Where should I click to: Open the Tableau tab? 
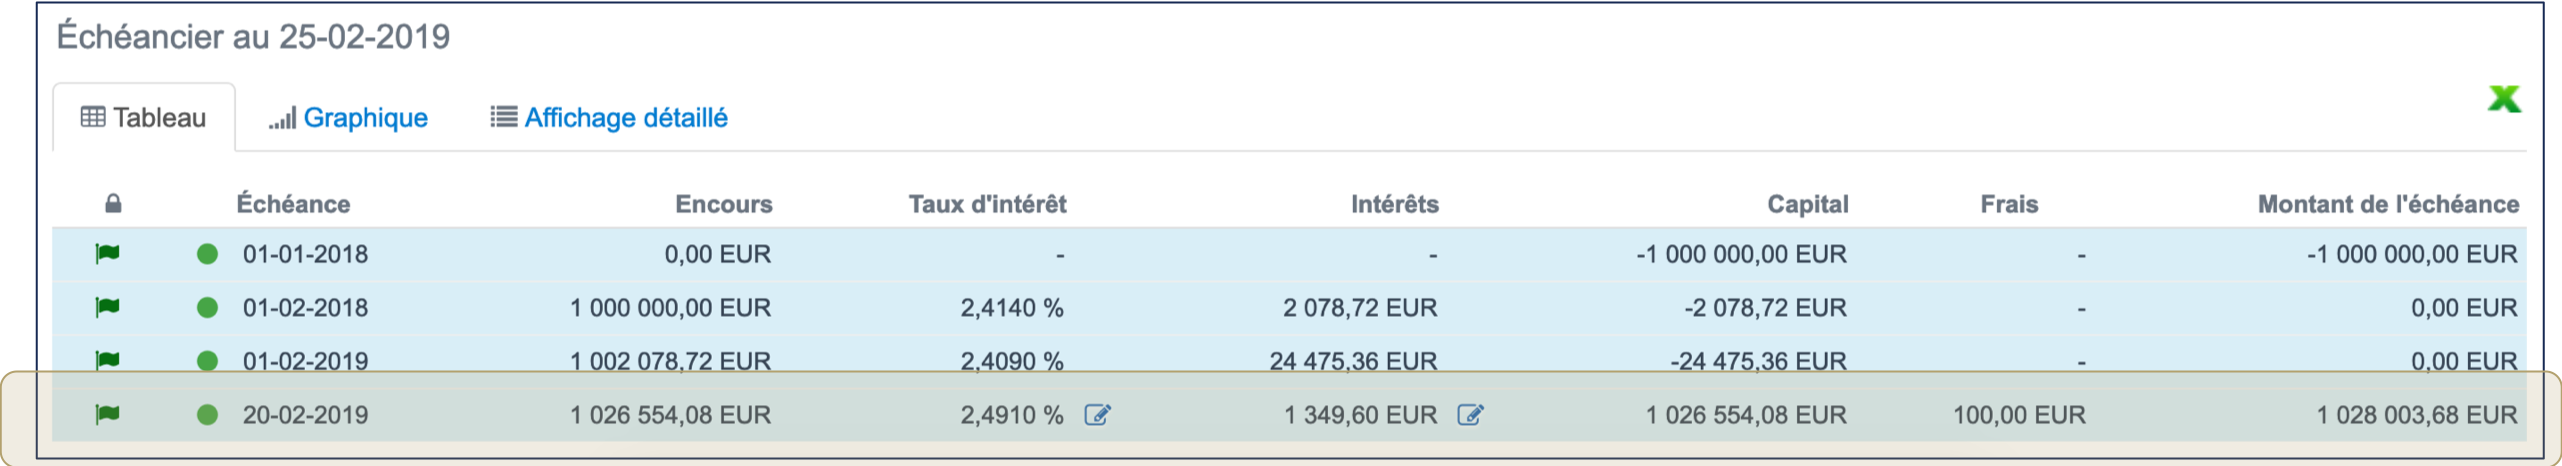pyautogui.click(x=144, y=118)
